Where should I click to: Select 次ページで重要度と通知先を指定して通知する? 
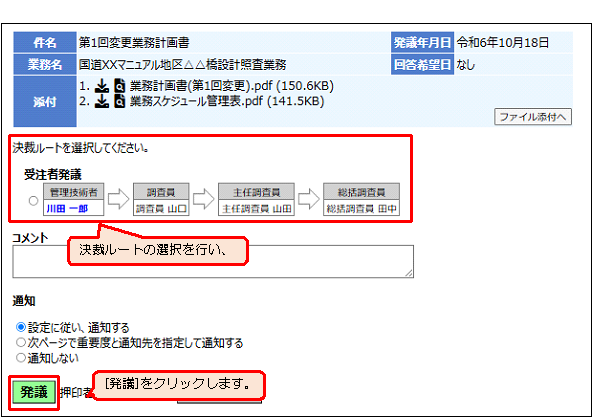[x=21, y=342]
